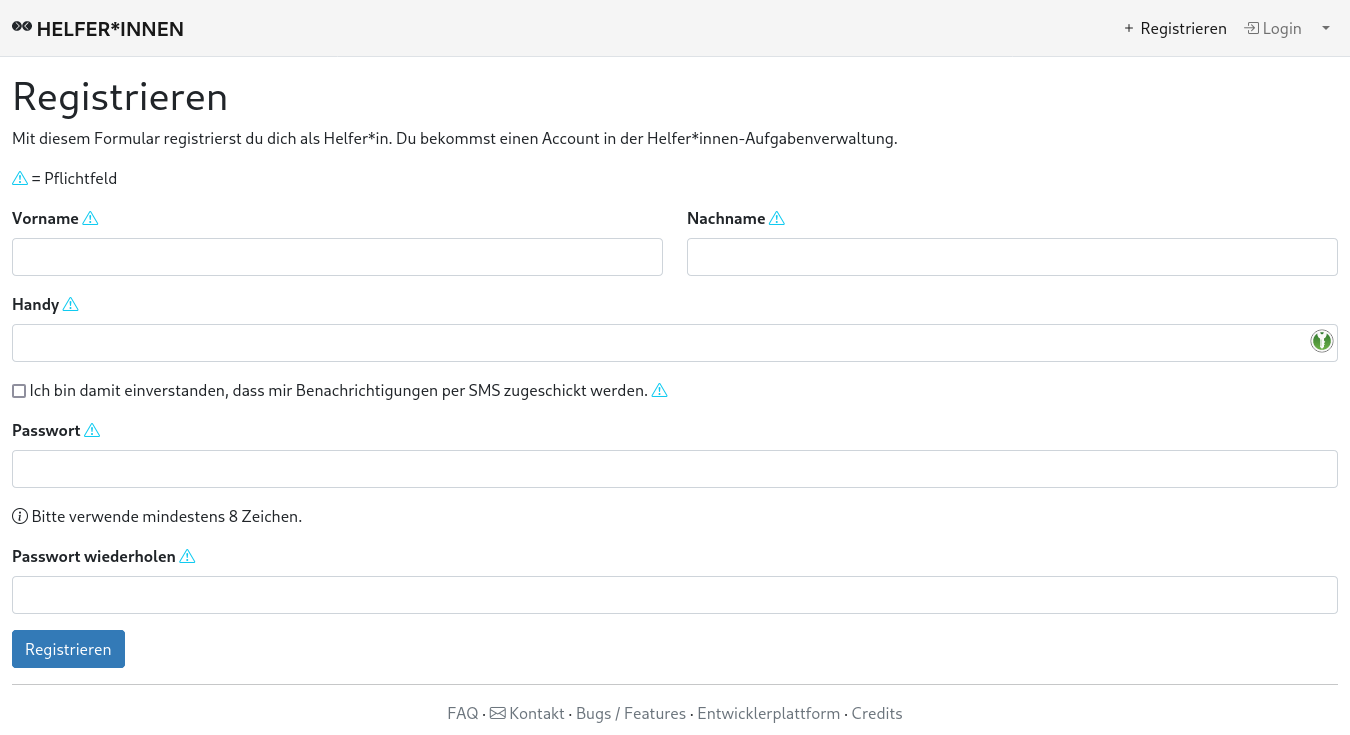Screen dimensions: 1350x735
Task: Expand the dropdown caret in the navbar
Action: pyautogui.click(x=1326, y=28)
